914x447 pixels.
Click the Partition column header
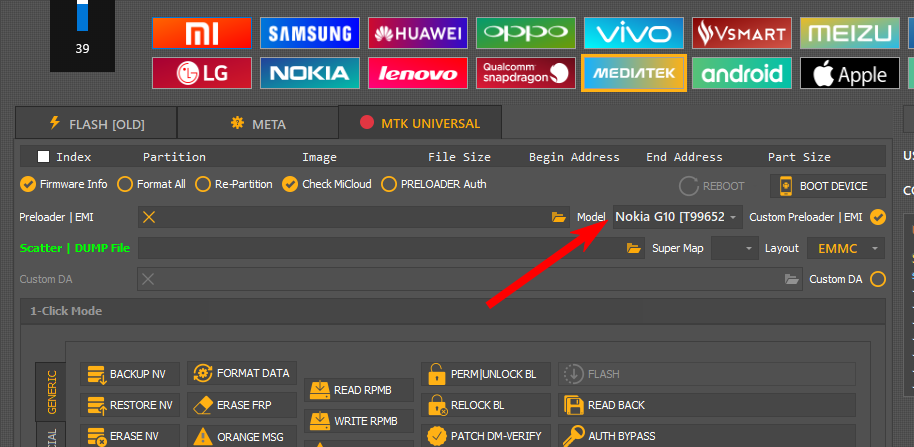tap(174, 157)
